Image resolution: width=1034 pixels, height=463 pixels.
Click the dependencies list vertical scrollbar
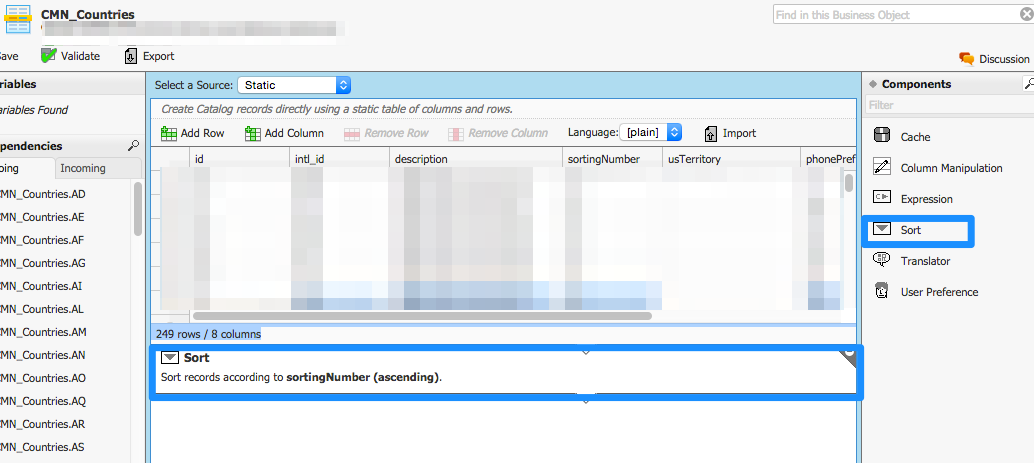pos(138,208)
